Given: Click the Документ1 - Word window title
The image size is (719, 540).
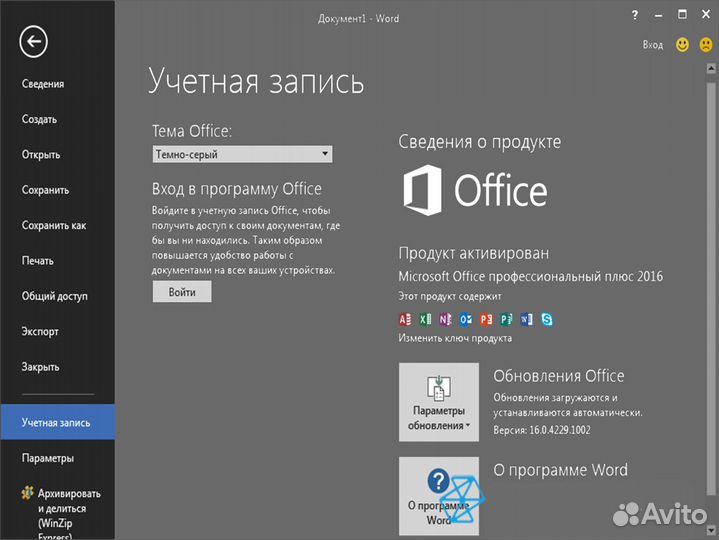Looking at the screenshot, I should click(x=359, y=19).
